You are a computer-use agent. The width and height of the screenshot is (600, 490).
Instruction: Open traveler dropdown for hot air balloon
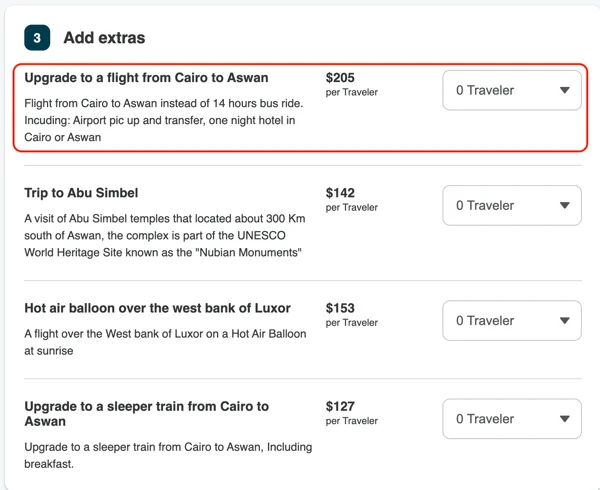pos(512,321)
